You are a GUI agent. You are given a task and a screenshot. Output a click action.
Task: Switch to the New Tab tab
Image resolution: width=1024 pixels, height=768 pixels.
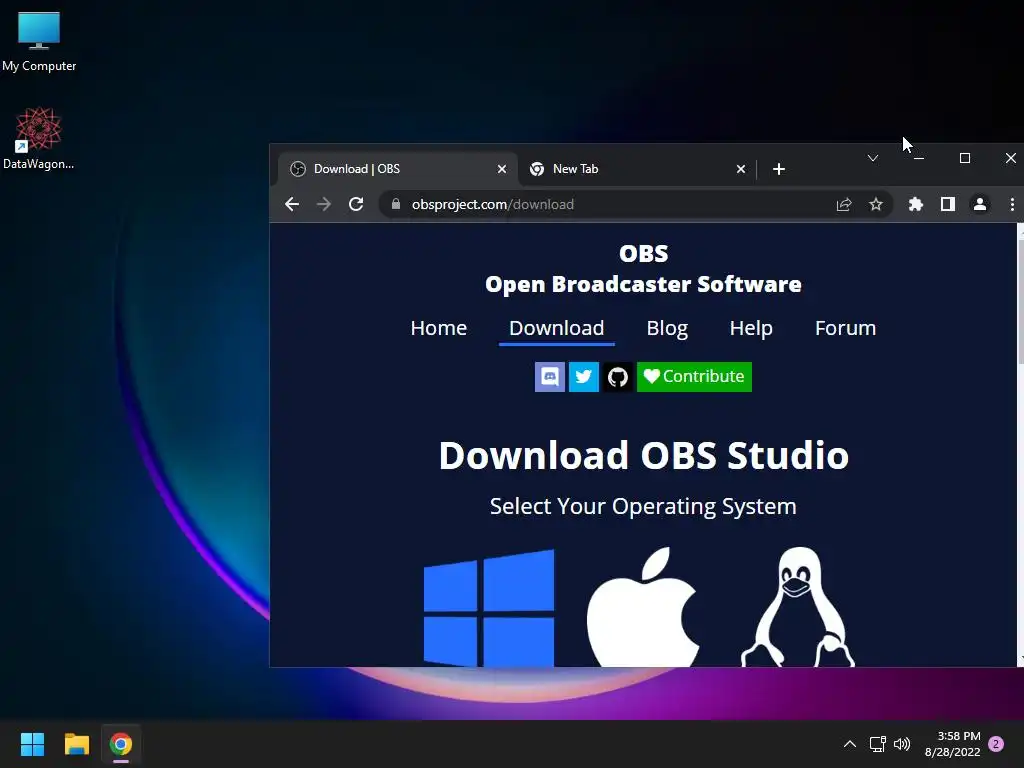[637, 169]
